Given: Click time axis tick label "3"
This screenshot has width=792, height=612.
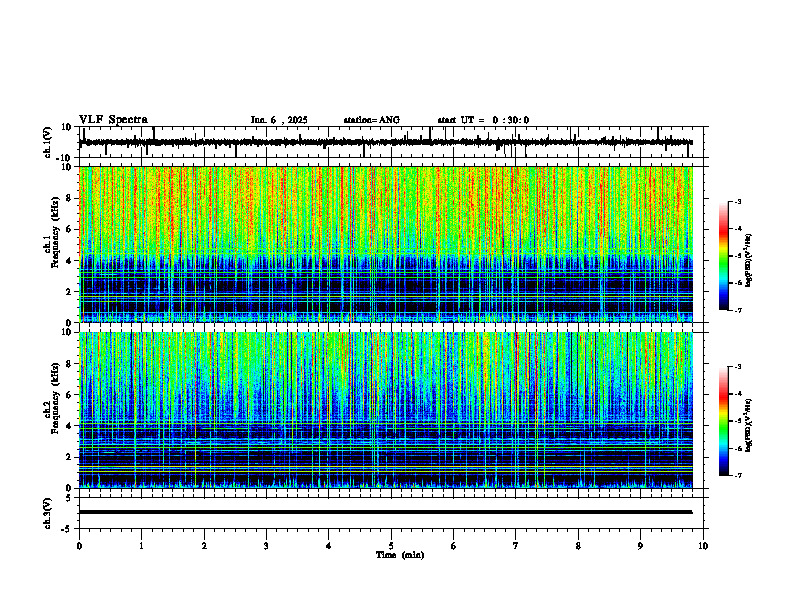Looking at the screenshot, I should (266, 546).
